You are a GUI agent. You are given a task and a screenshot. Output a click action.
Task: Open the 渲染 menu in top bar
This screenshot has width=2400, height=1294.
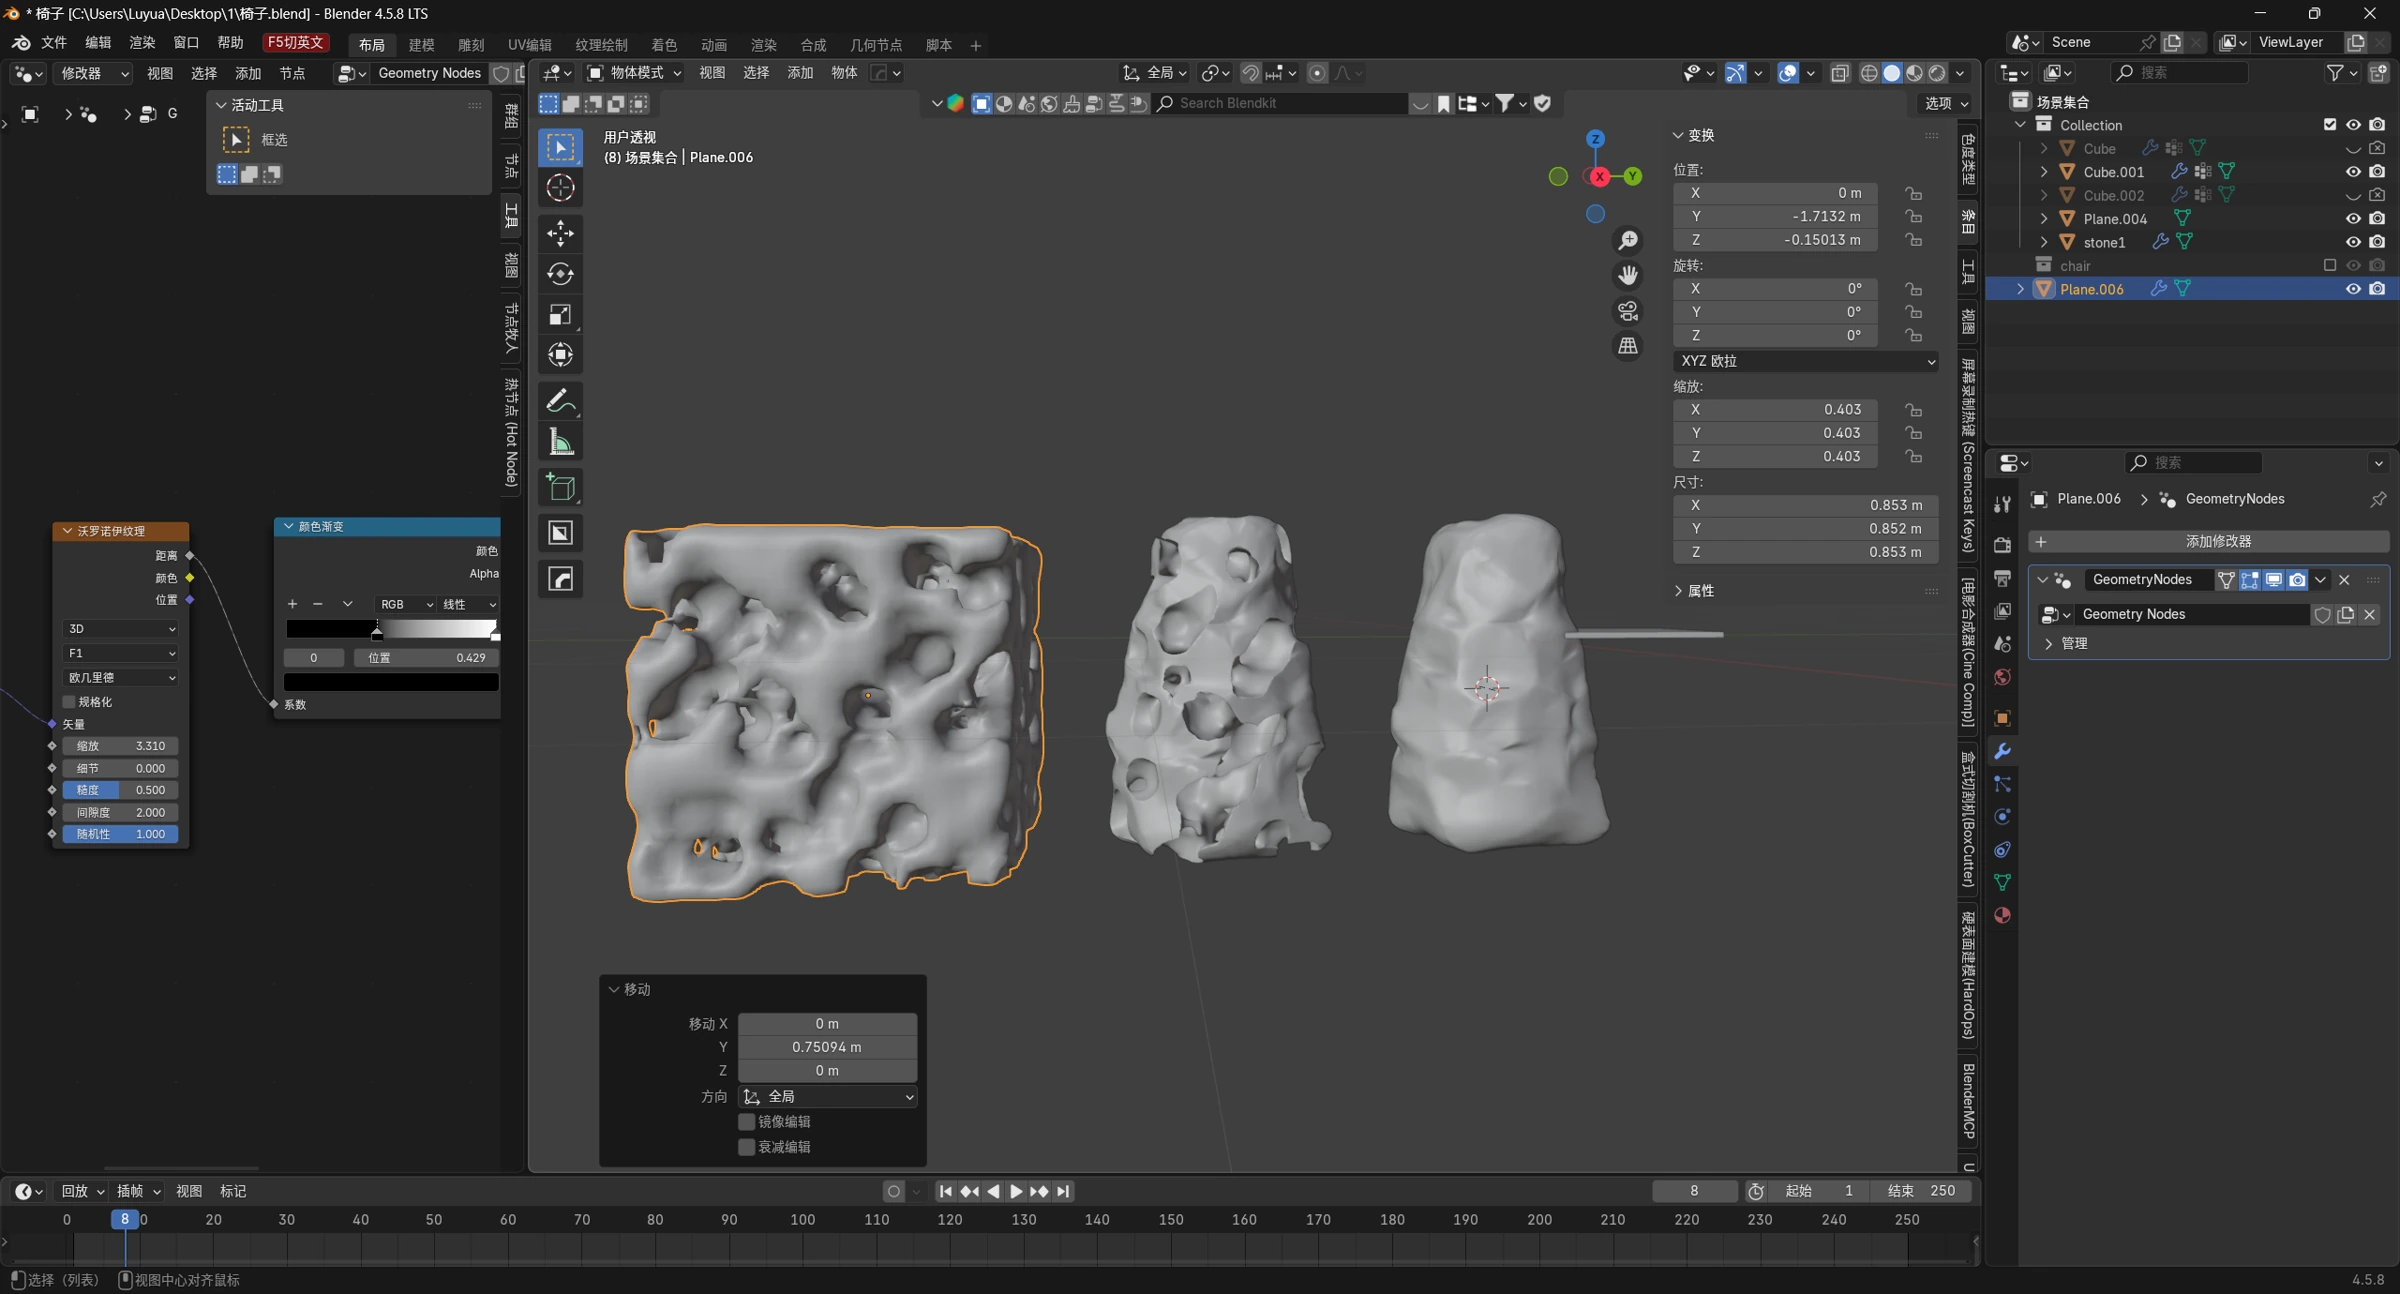click(x=142, y=43)
